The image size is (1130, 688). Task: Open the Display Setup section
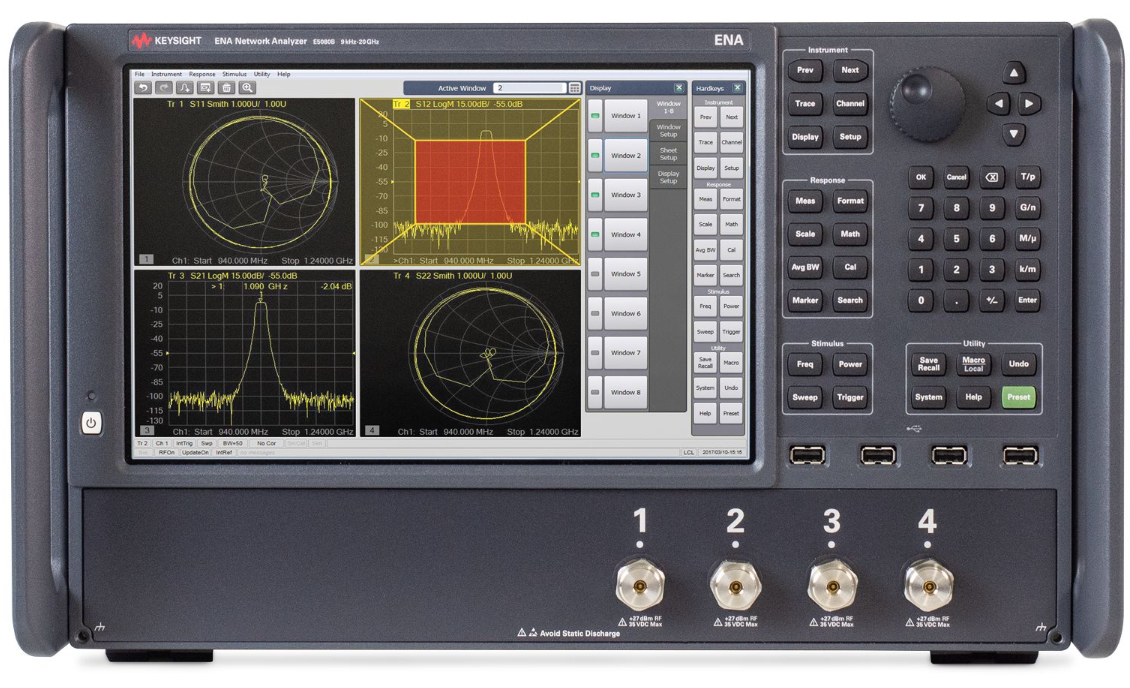[669, 177]
